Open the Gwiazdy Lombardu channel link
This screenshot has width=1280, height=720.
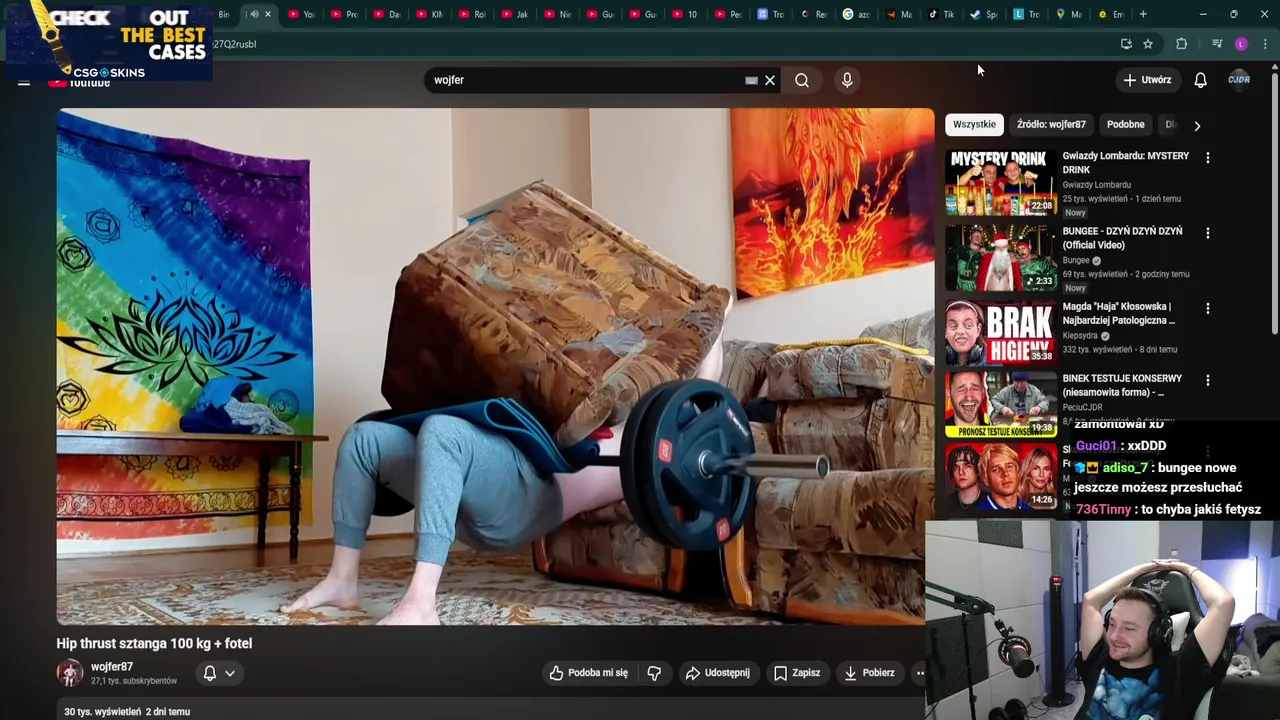(1097, 185)
